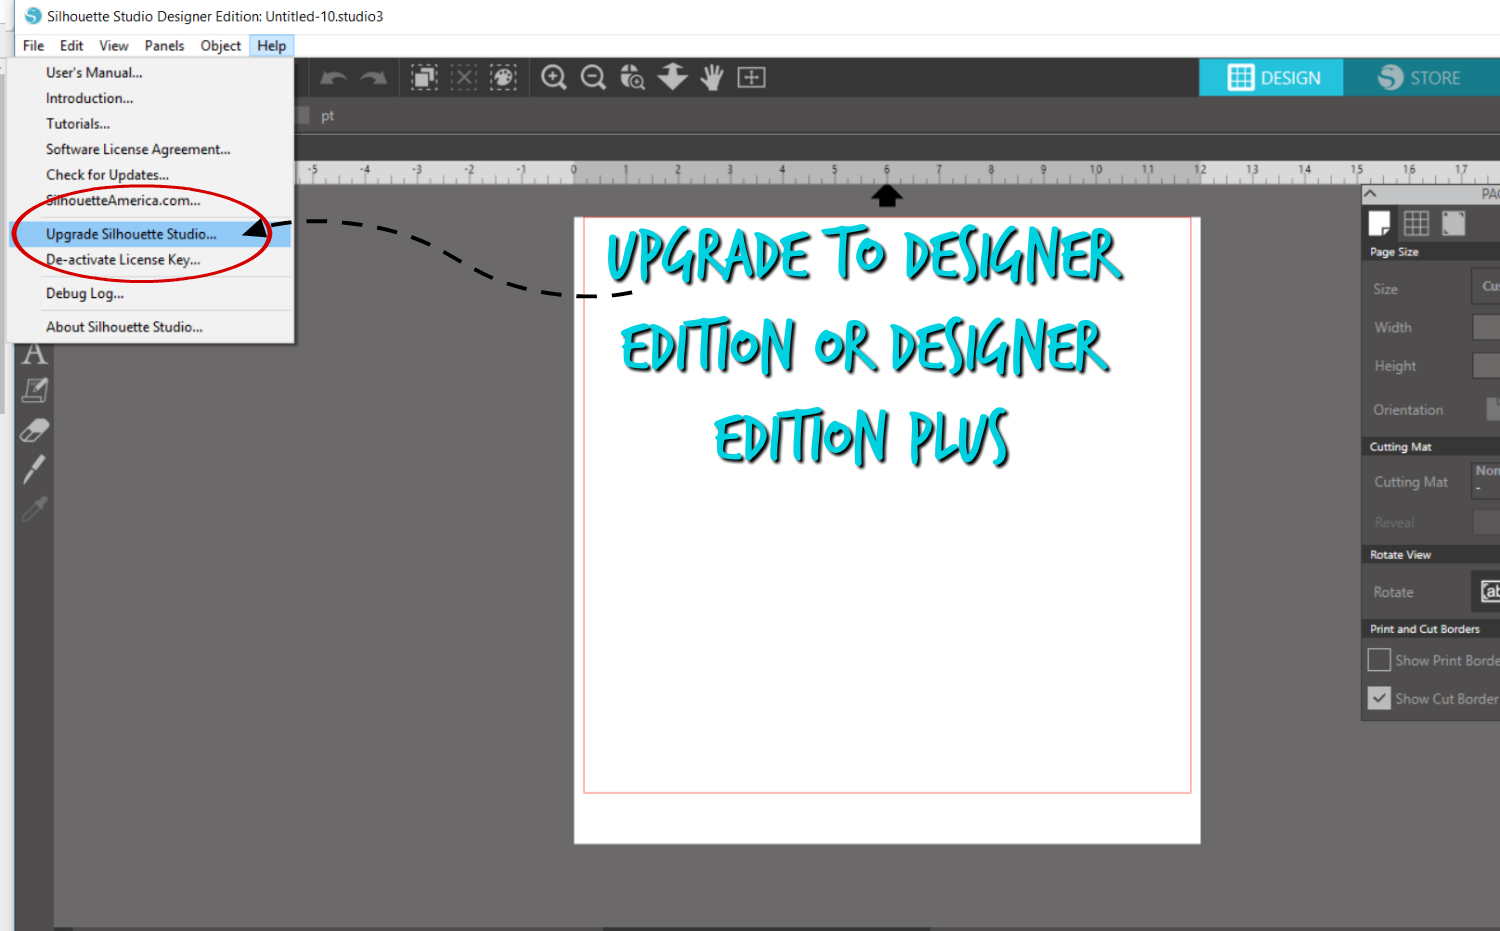Click the Fit to Window icon
The width and height of the screenshot is (1500, 931).
point(751,77)
